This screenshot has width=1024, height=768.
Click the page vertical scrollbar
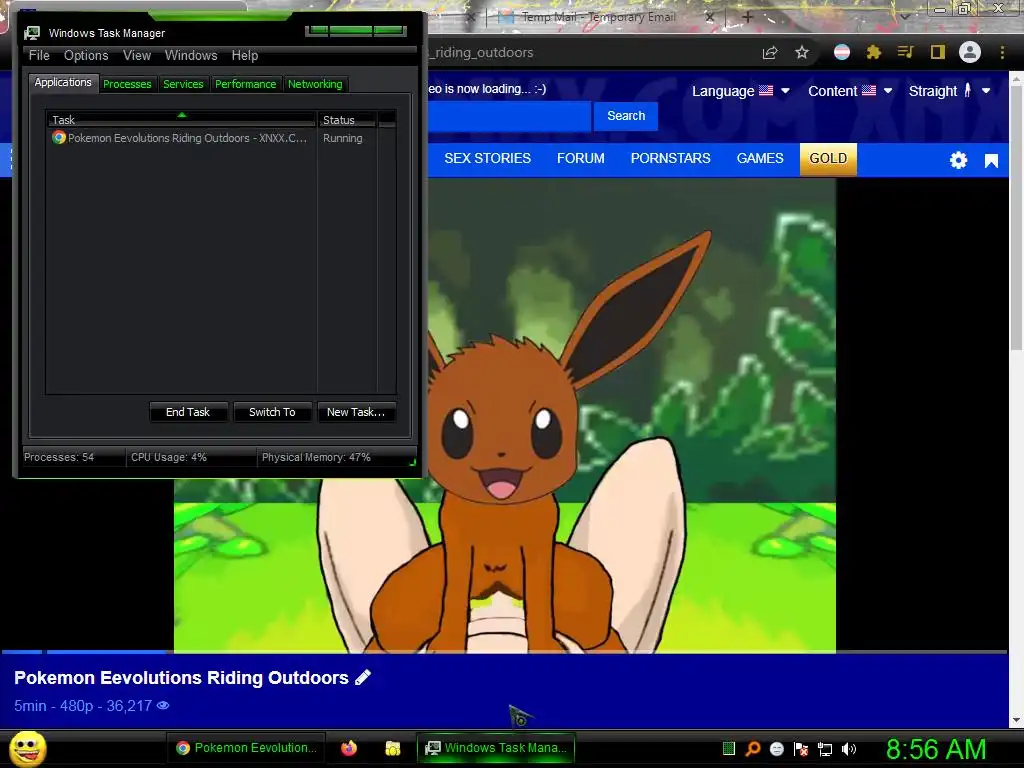1016,398
